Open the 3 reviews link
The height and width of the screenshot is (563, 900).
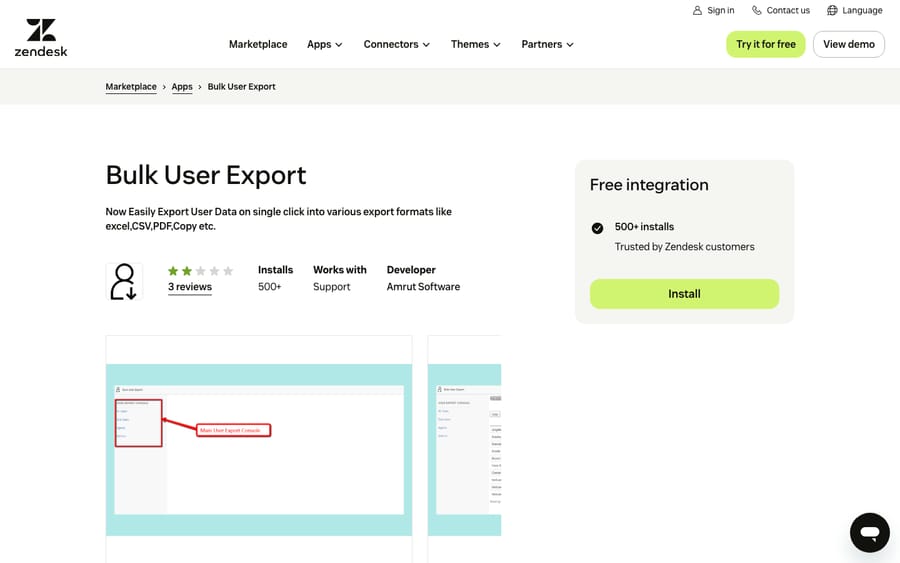[189, 287]
